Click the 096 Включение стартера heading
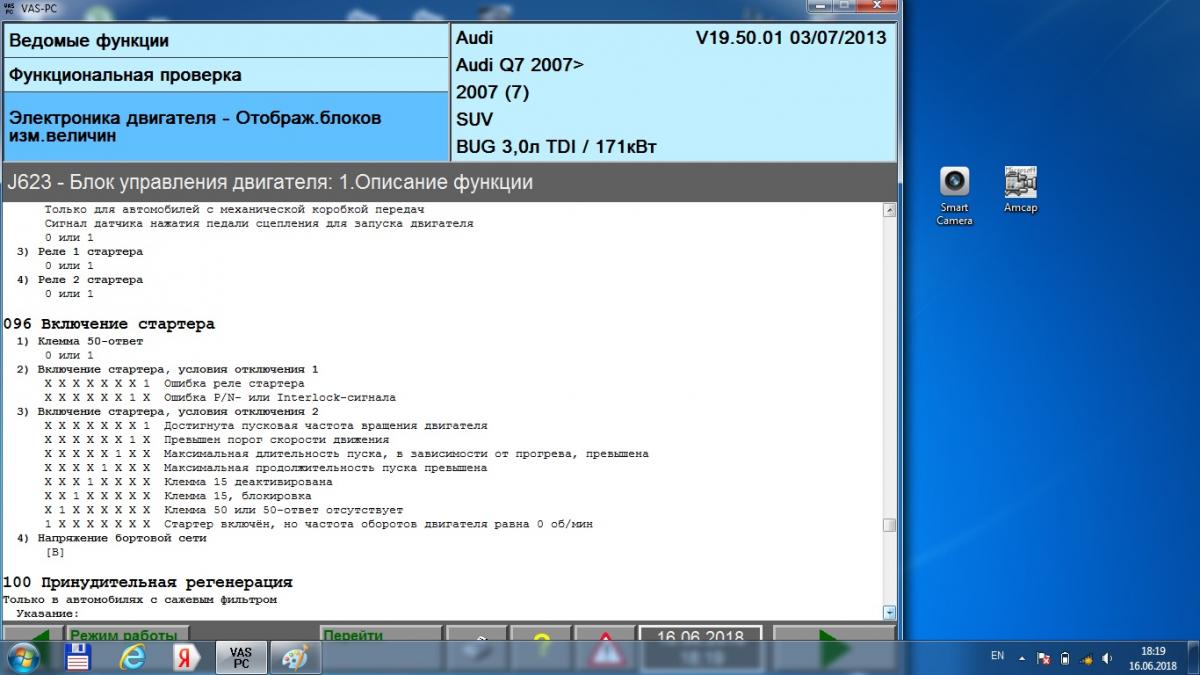The image size is (1200, 675). point(109,324)
